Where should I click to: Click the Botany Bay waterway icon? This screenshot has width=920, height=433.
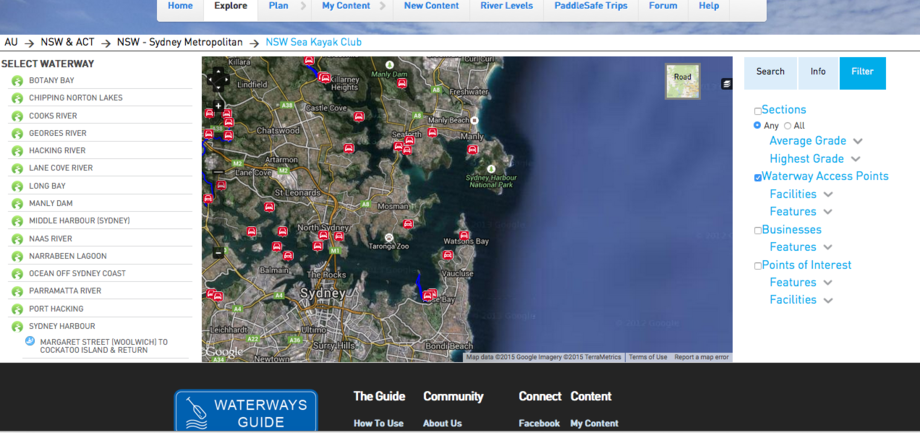pyautogui.click(x=17, y=81)
